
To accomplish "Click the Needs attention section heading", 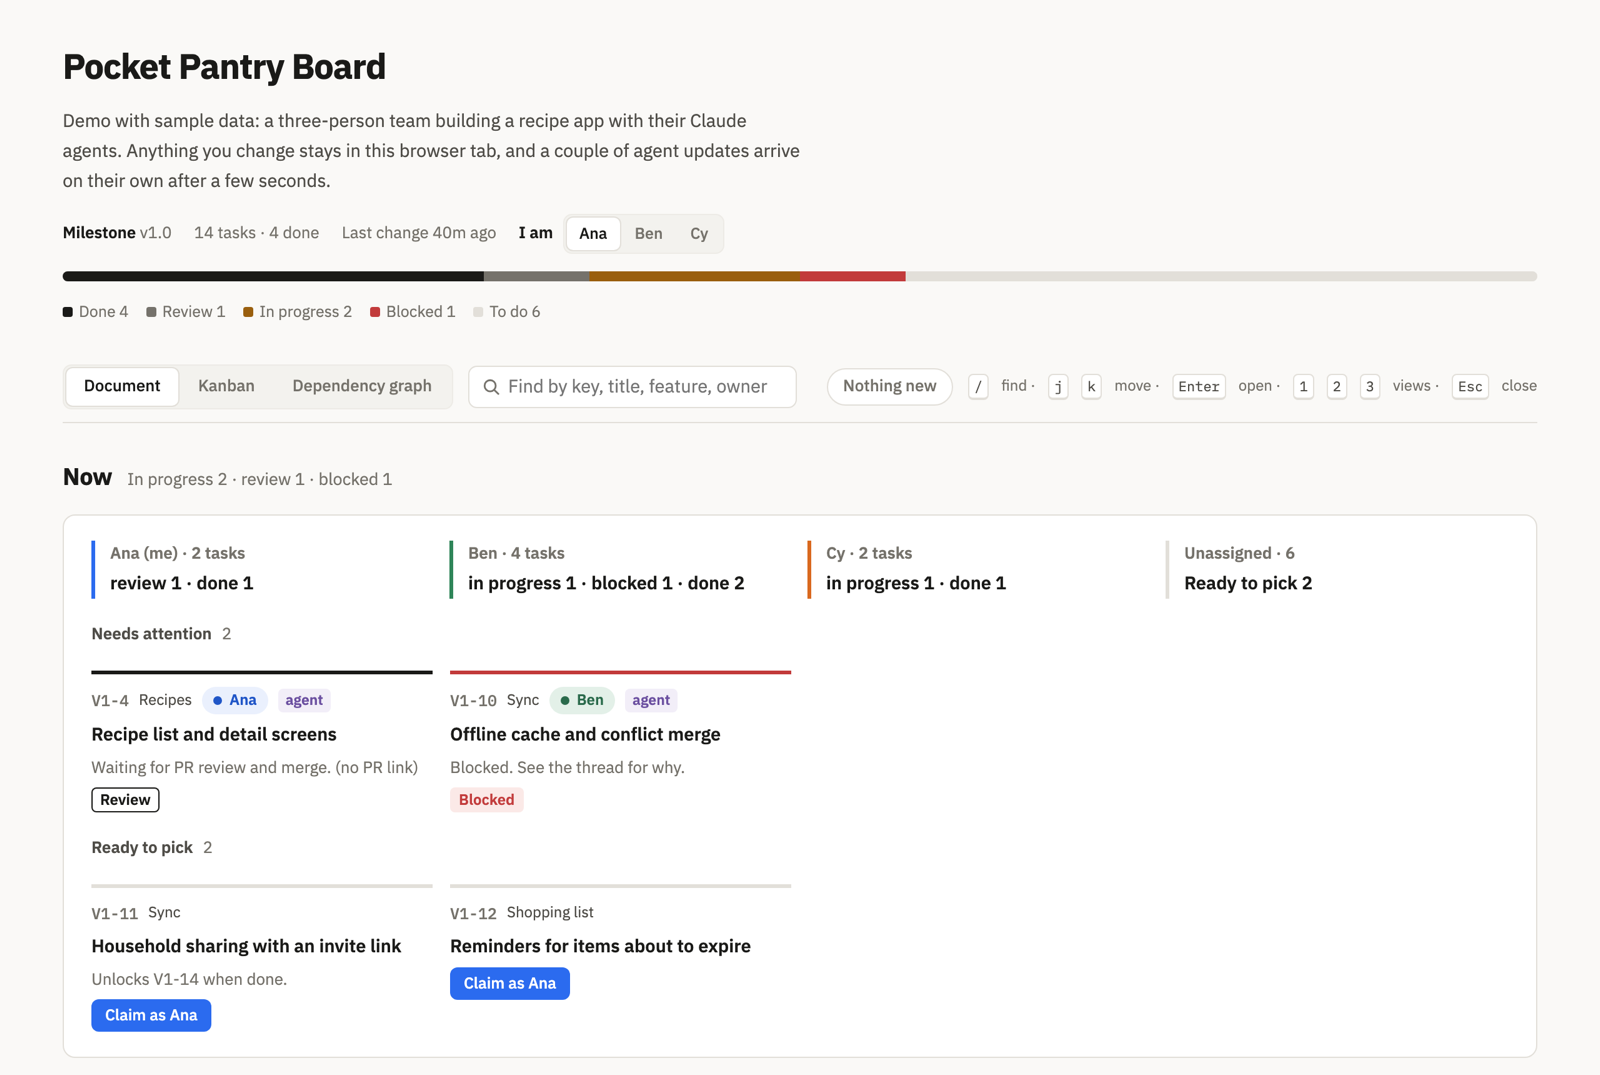I will pos(151,634).
